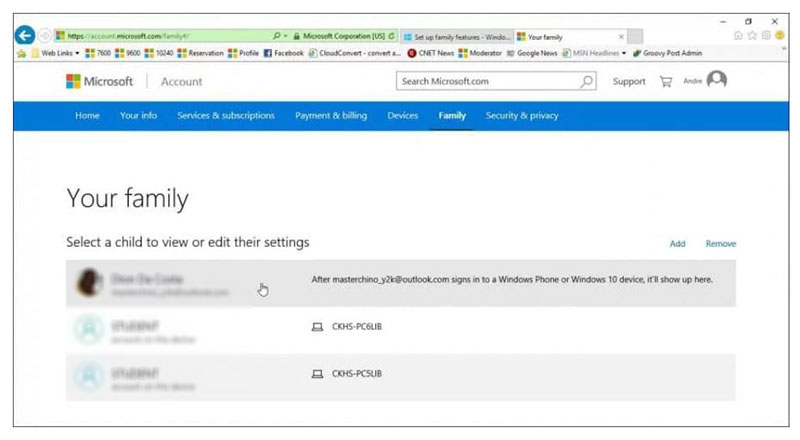Viewport: 800px width, 440px height.
Task: Open the CloudConvert bookmark
Action: point(355,53)
